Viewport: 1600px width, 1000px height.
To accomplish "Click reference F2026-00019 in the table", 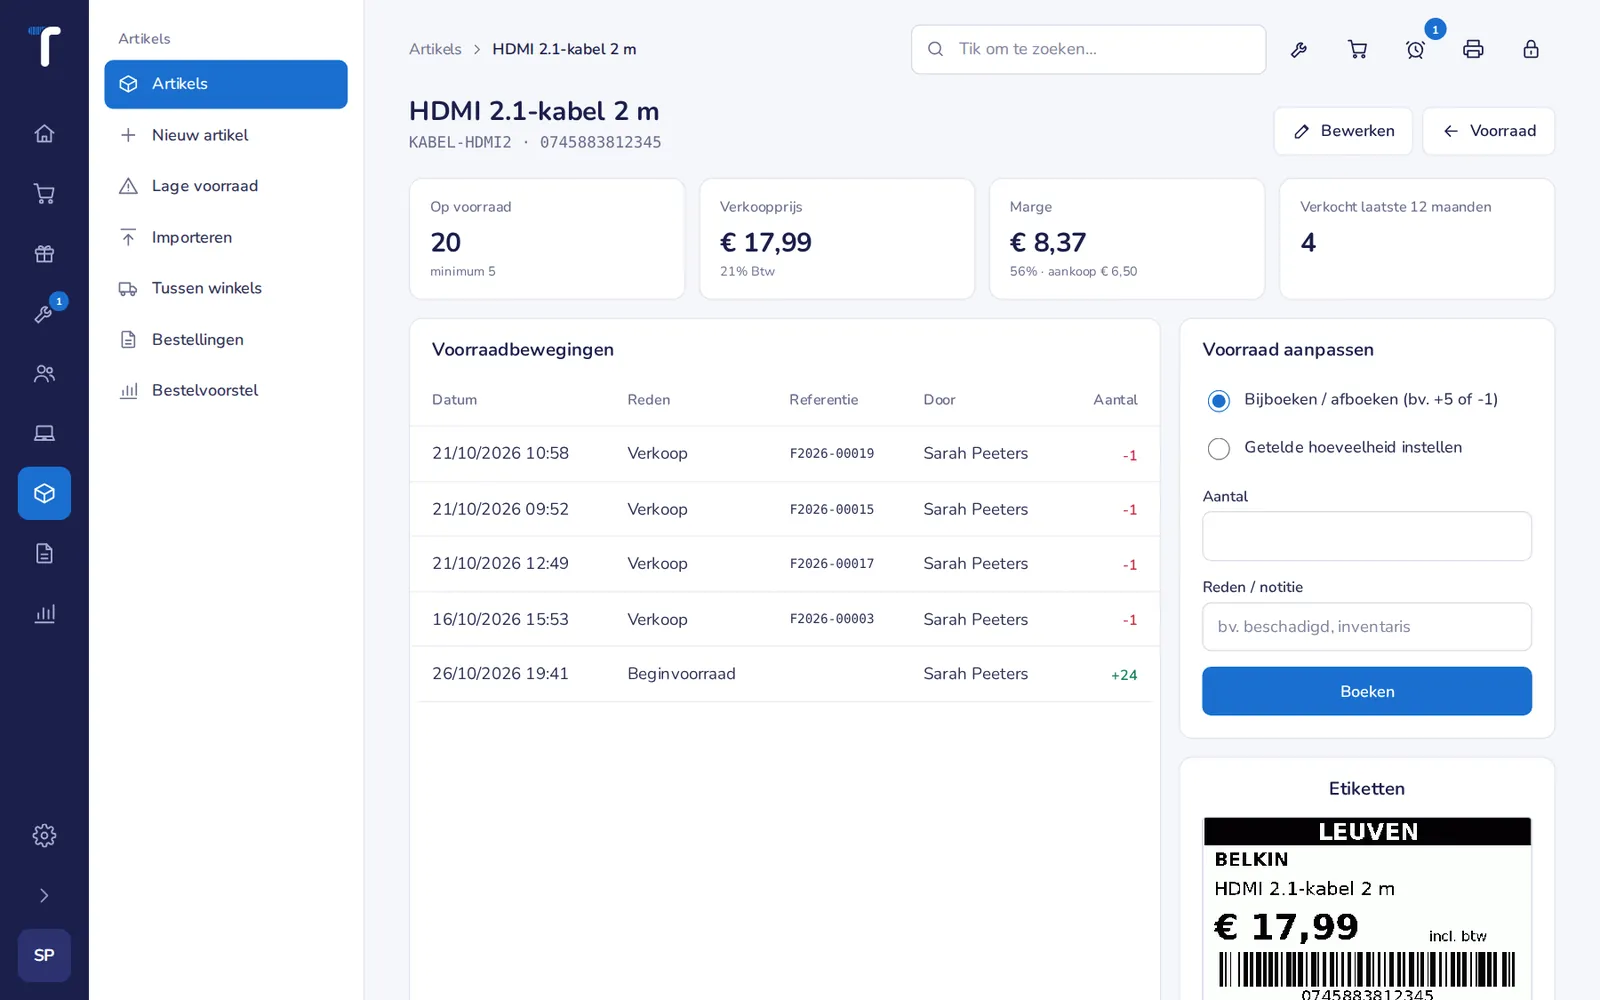I will (832, 454).
